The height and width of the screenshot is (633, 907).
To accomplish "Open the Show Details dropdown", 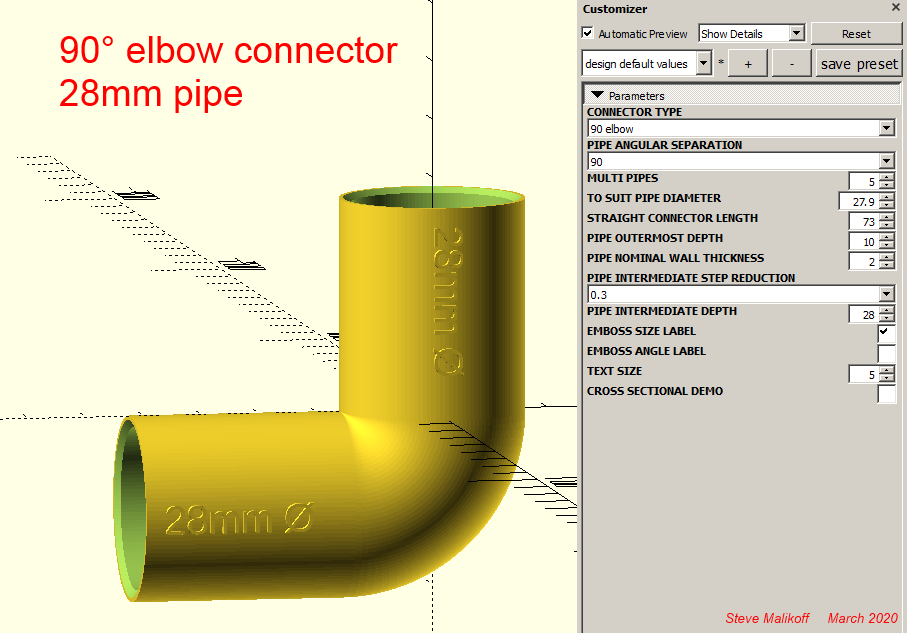I will coord(797,33).
